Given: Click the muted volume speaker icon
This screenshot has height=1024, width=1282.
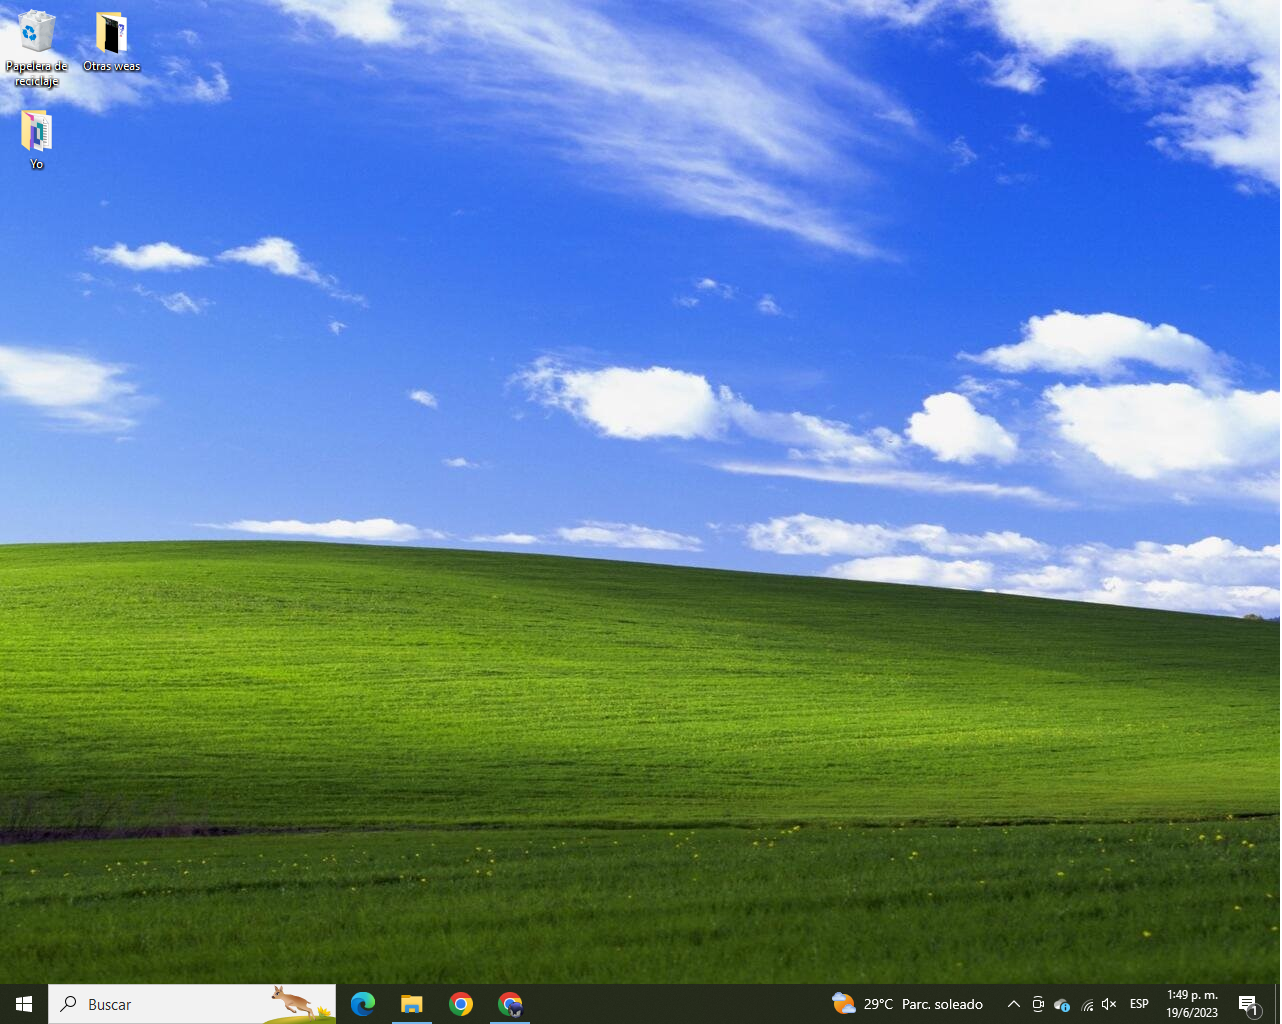Looking at the screenshot, I should pos(1109,1004).
